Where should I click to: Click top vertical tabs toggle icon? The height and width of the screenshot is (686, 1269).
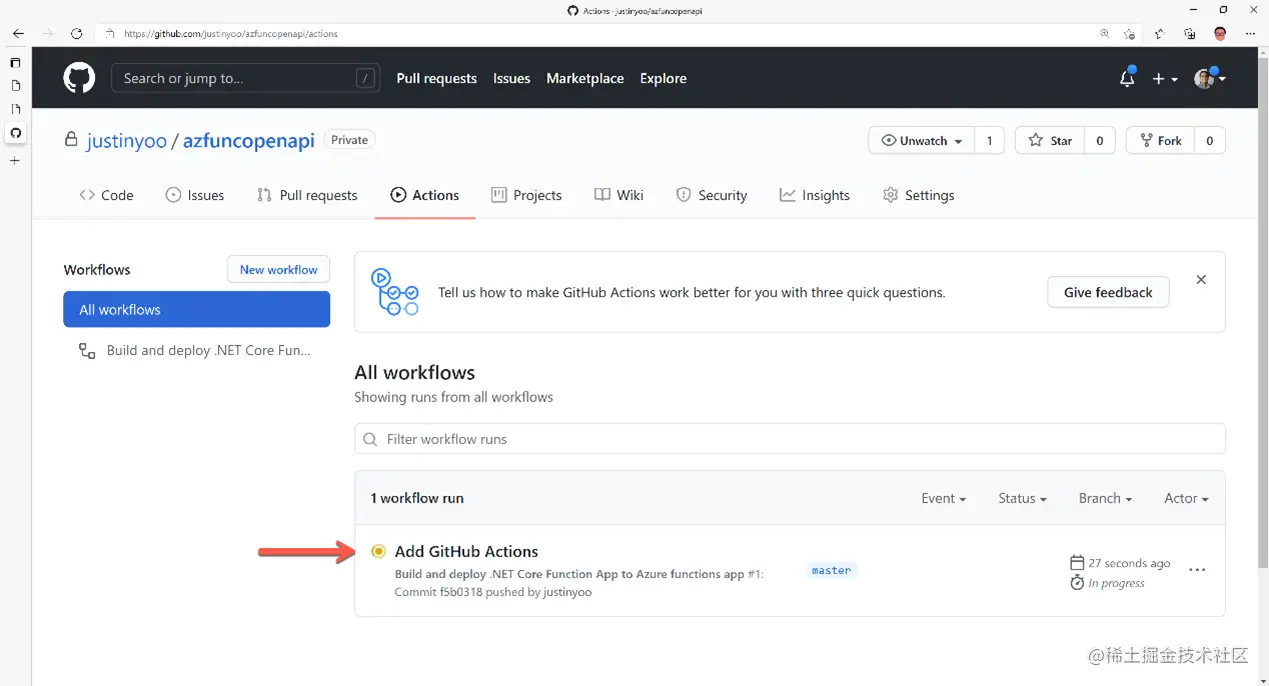(15, 62)
